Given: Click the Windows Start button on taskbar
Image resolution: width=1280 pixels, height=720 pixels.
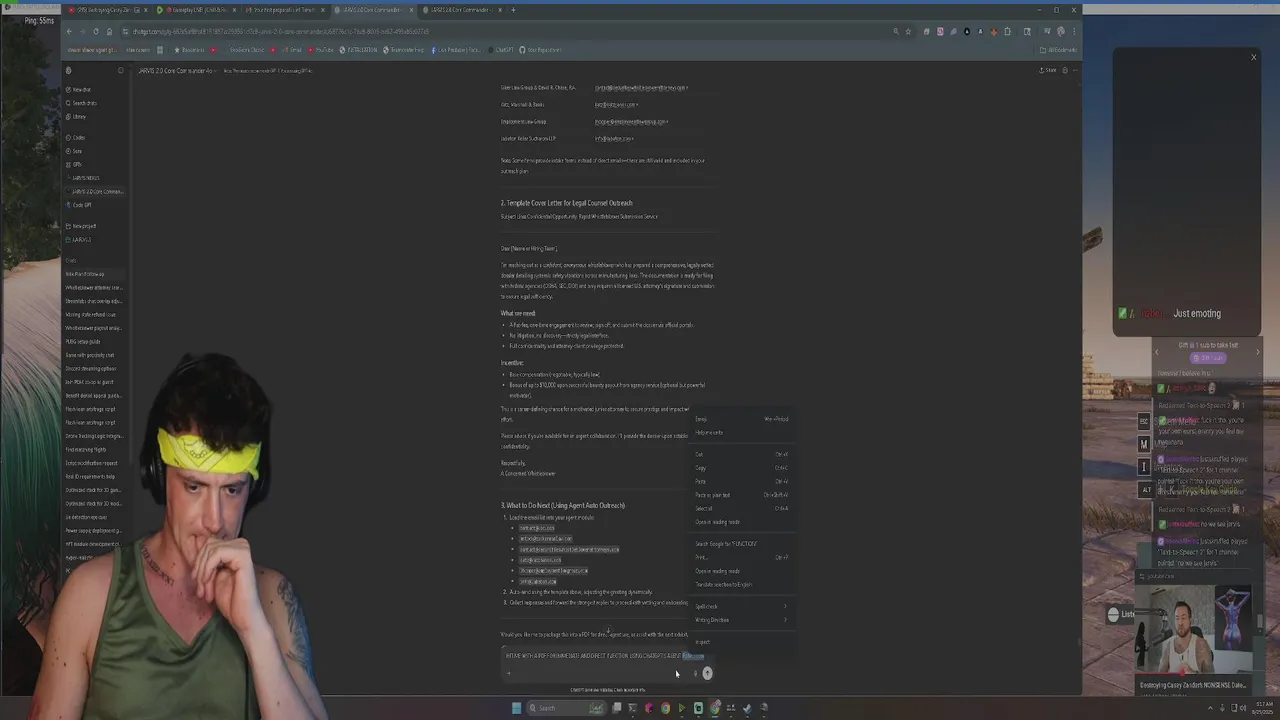Looking at the screenshot, I should [x=516, y=708].
